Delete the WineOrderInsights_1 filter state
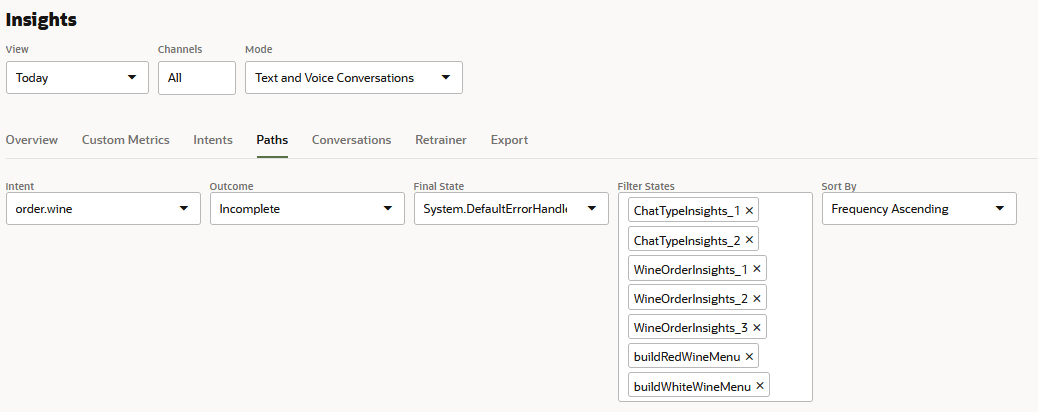Viewport: 1038px width, 412px height. coord(757,269)
